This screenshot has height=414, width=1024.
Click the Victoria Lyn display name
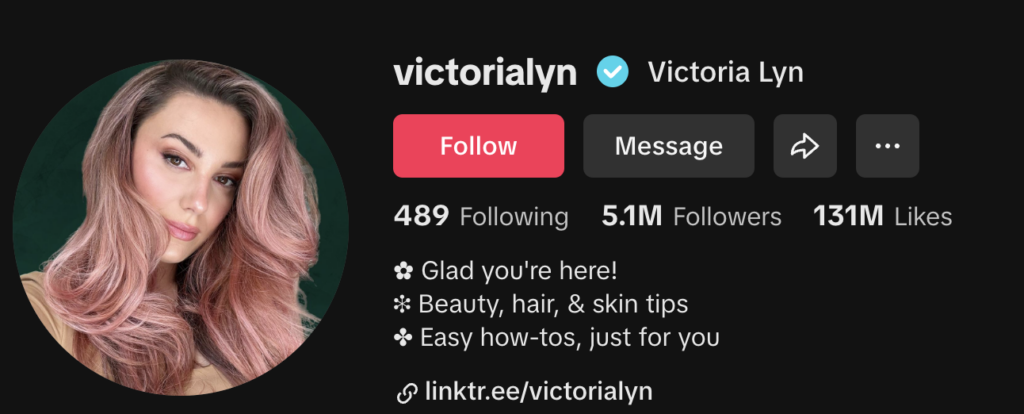pos(726,72)
